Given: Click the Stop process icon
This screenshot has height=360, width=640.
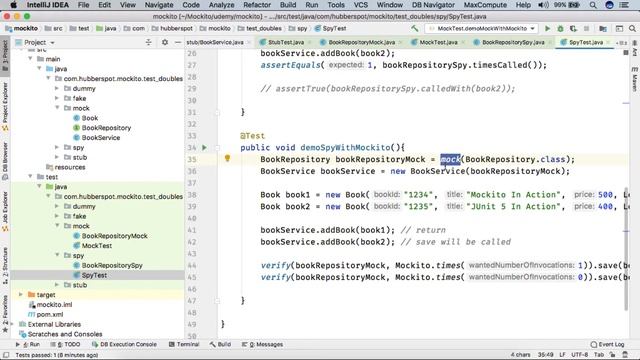Looking at the screenshot, I should click(x=587, y=29).
